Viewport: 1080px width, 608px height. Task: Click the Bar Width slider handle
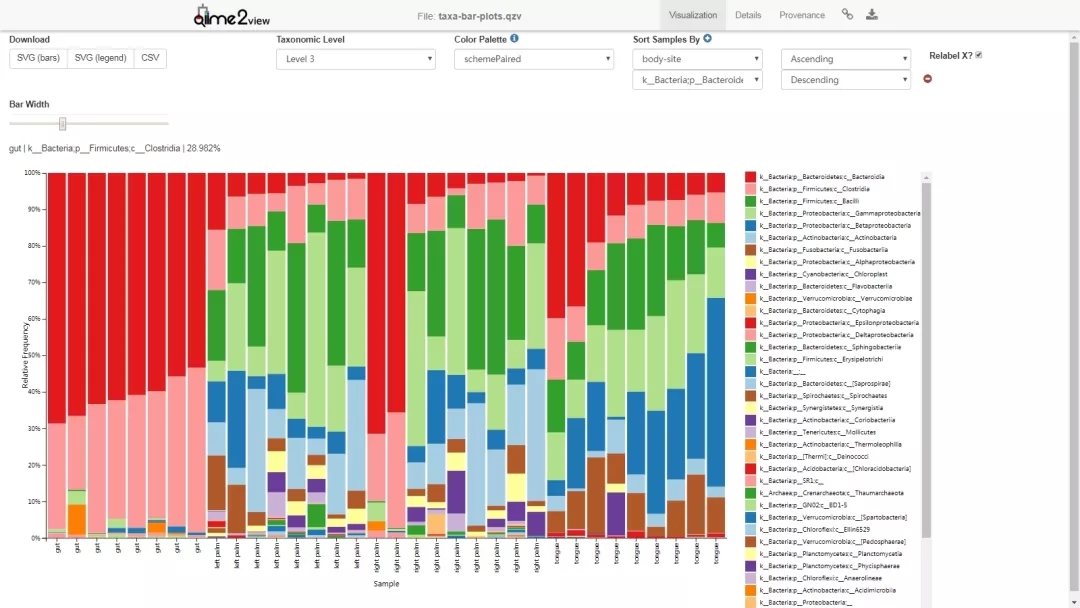click(x=62, y=124)
